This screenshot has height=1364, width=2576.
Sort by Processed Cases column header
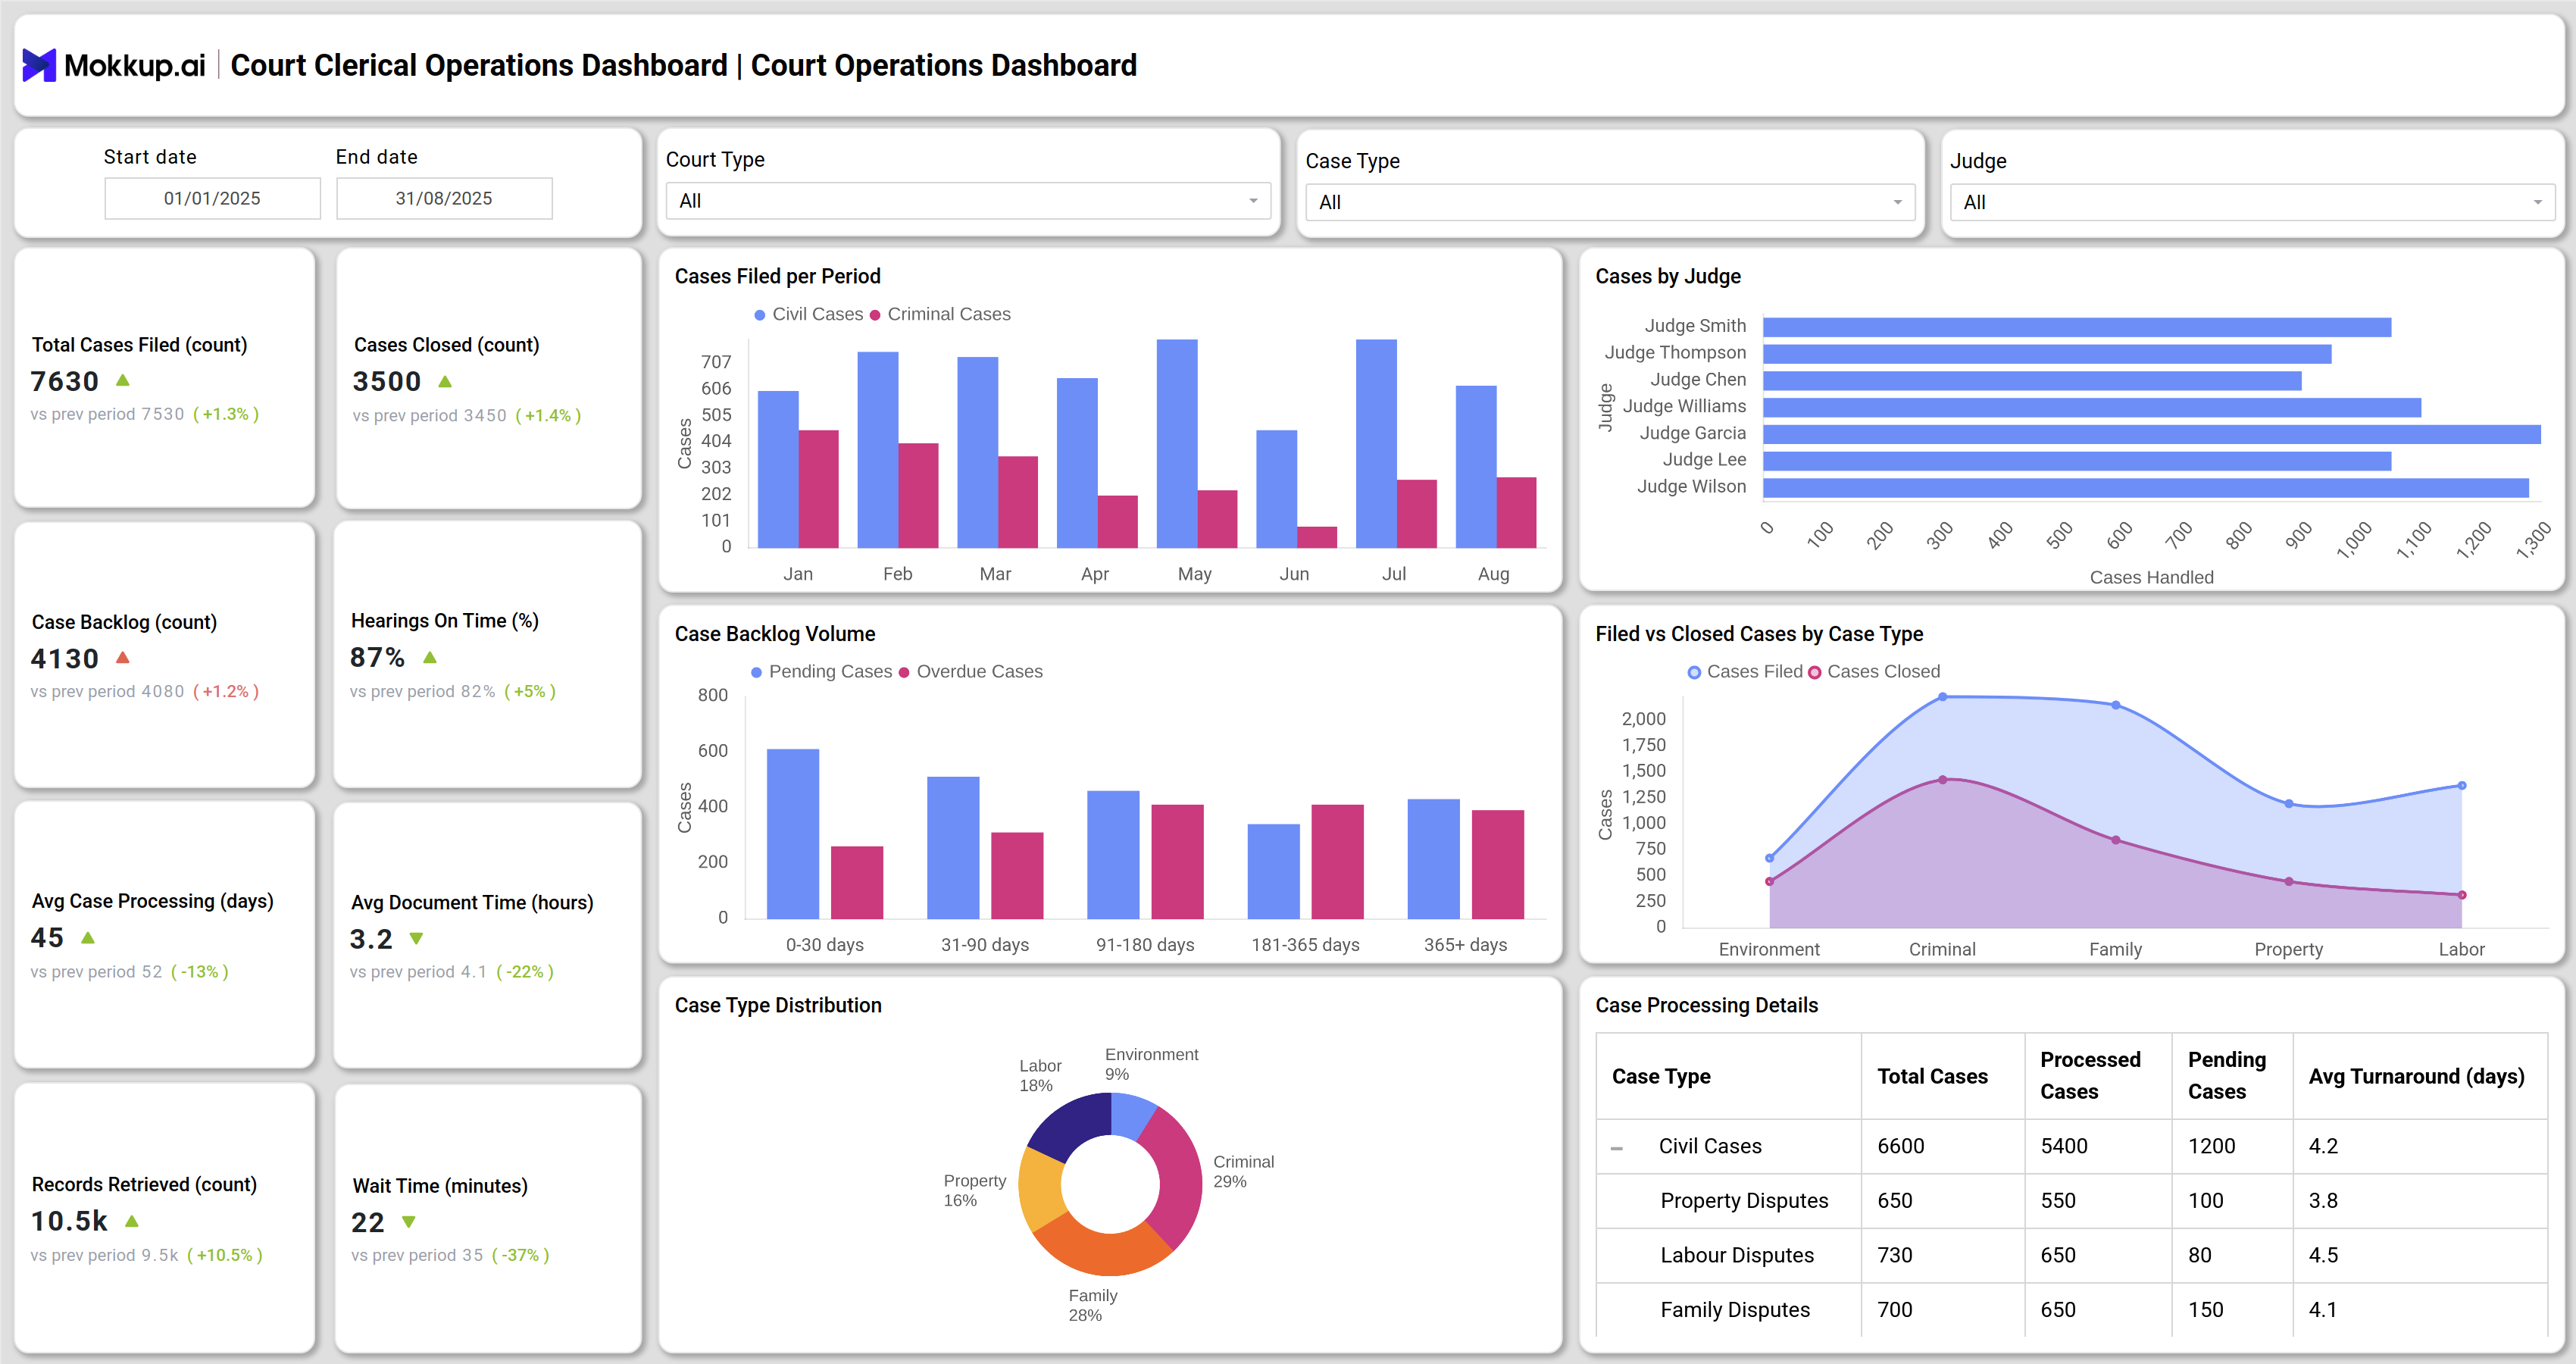pyautogui.click(x=2090, y=1076)
